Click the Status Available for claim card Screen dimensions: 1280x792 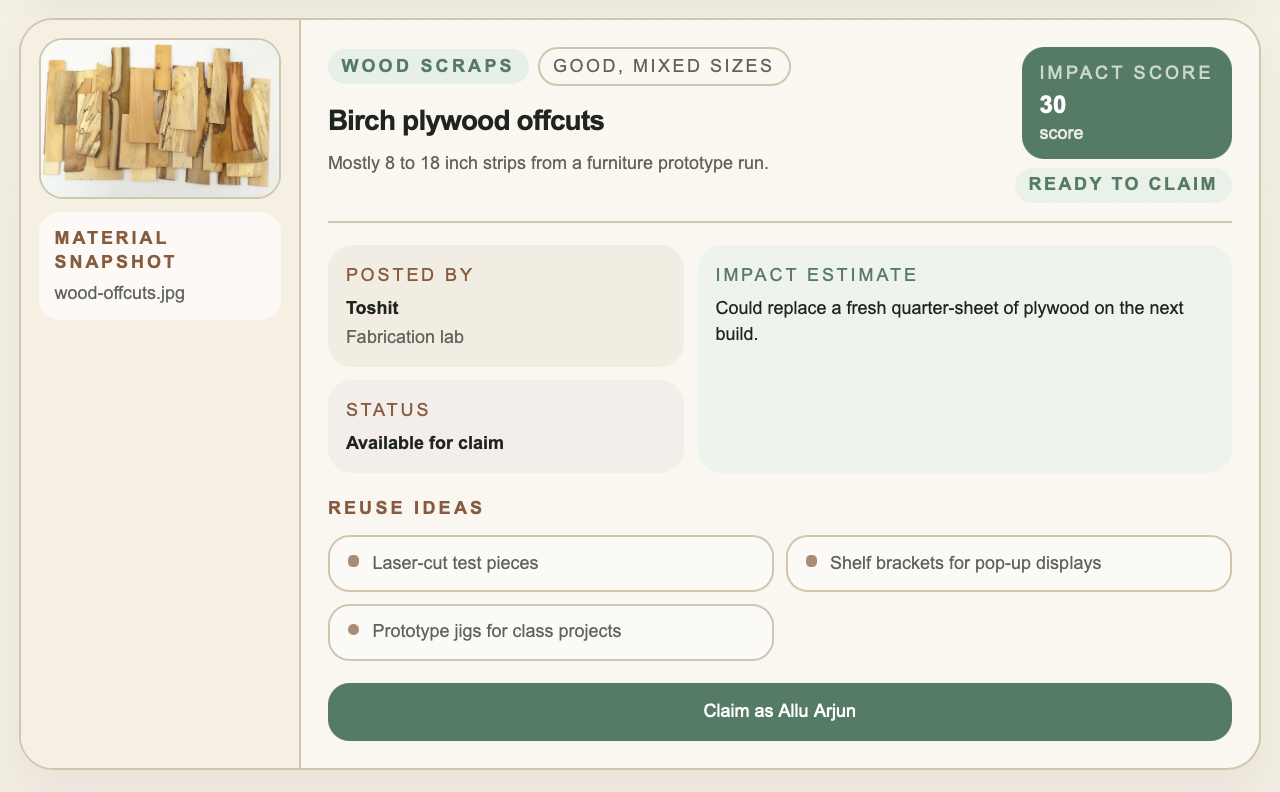point(505,426)
